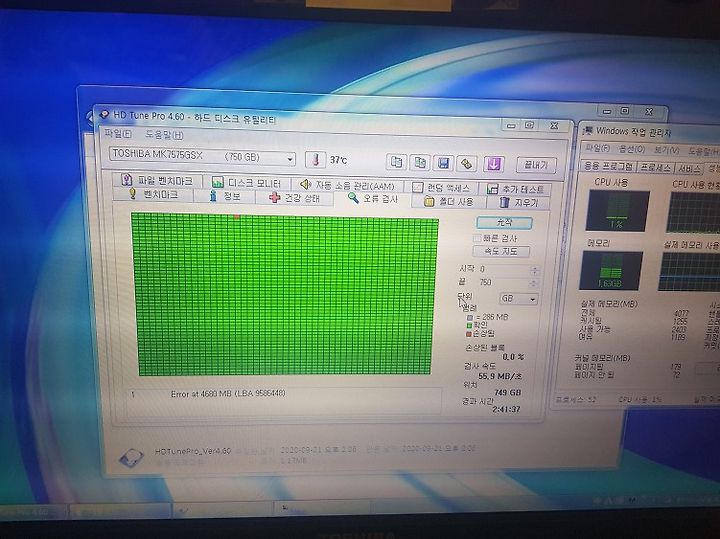Click the red damaged block in the grid
This screenshot has height=539, width=720.
(x=237, y=216)
